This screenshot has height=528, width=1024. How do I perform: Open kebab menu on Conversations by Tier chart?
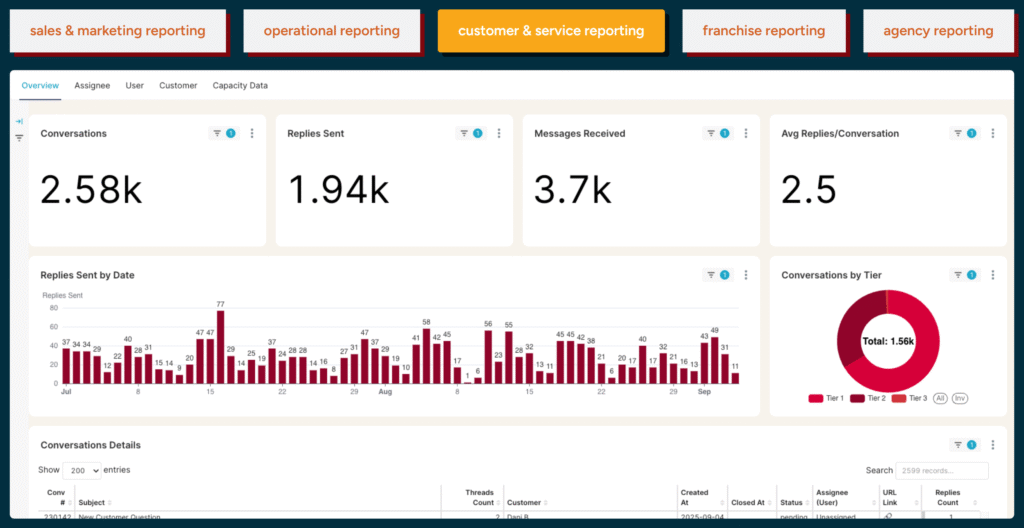993,275
